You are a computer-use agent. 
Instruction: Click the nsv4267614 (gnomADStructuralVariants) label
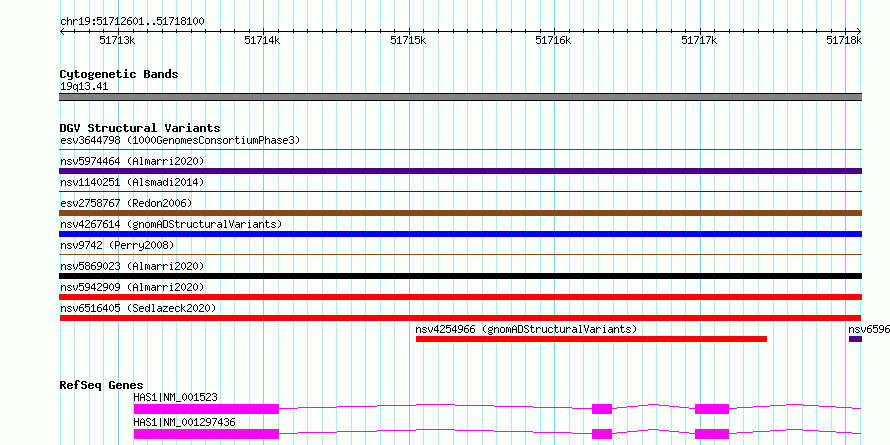point(171,224)
